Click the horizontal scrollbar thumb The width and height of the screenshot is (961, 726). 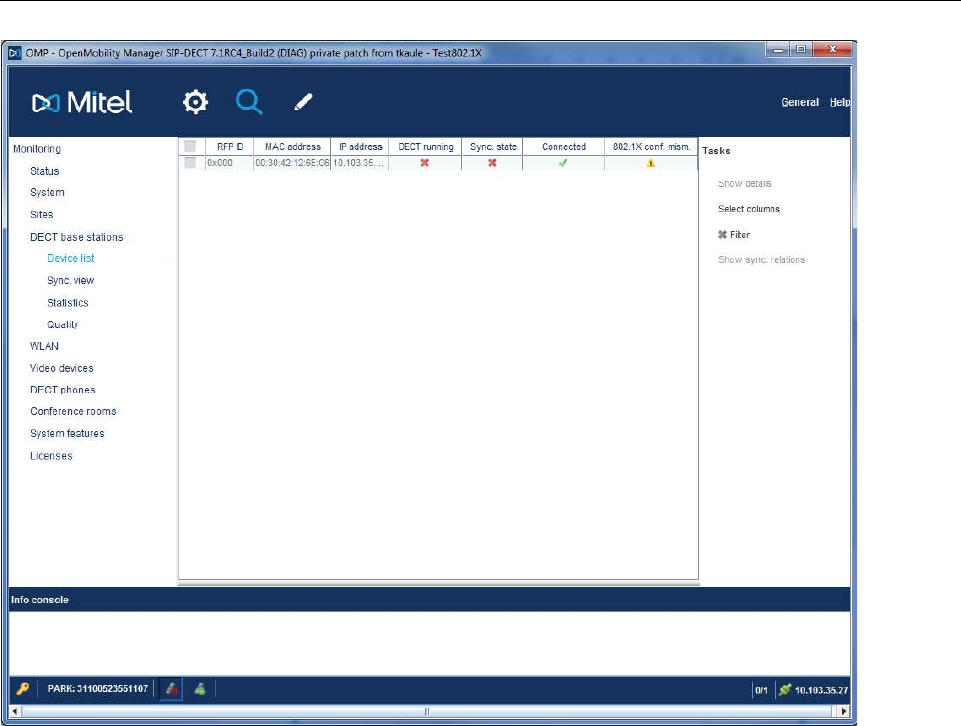(x=427, y=711)
